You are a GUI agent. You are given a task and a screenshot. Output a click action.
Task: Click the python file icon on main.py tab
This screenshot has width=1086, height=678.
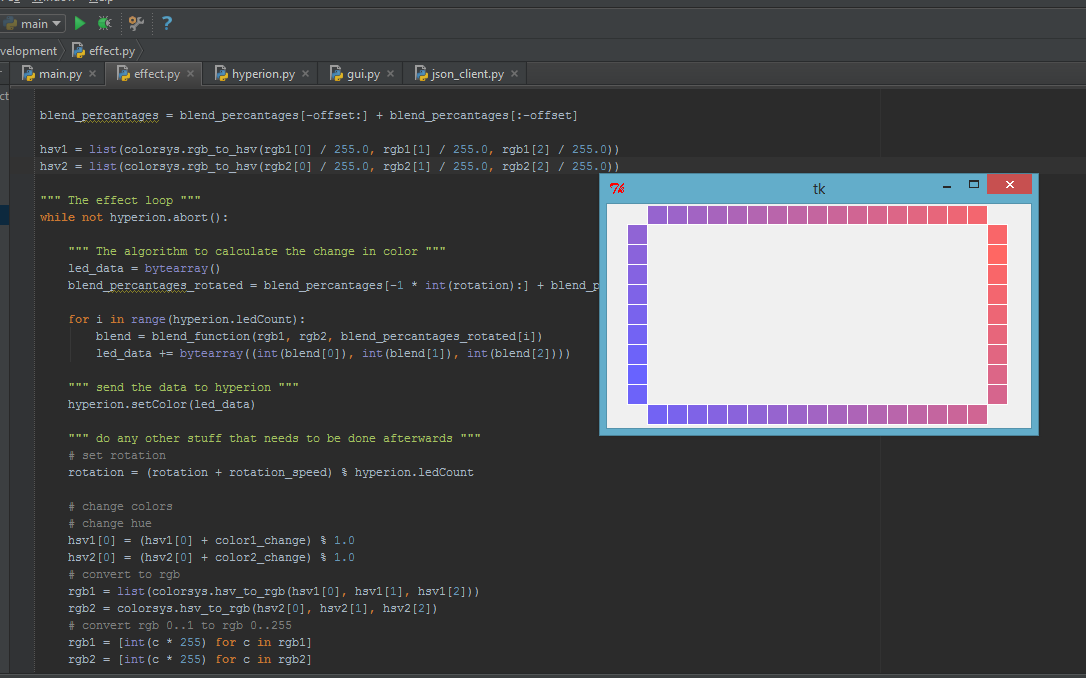pos(28,73)
